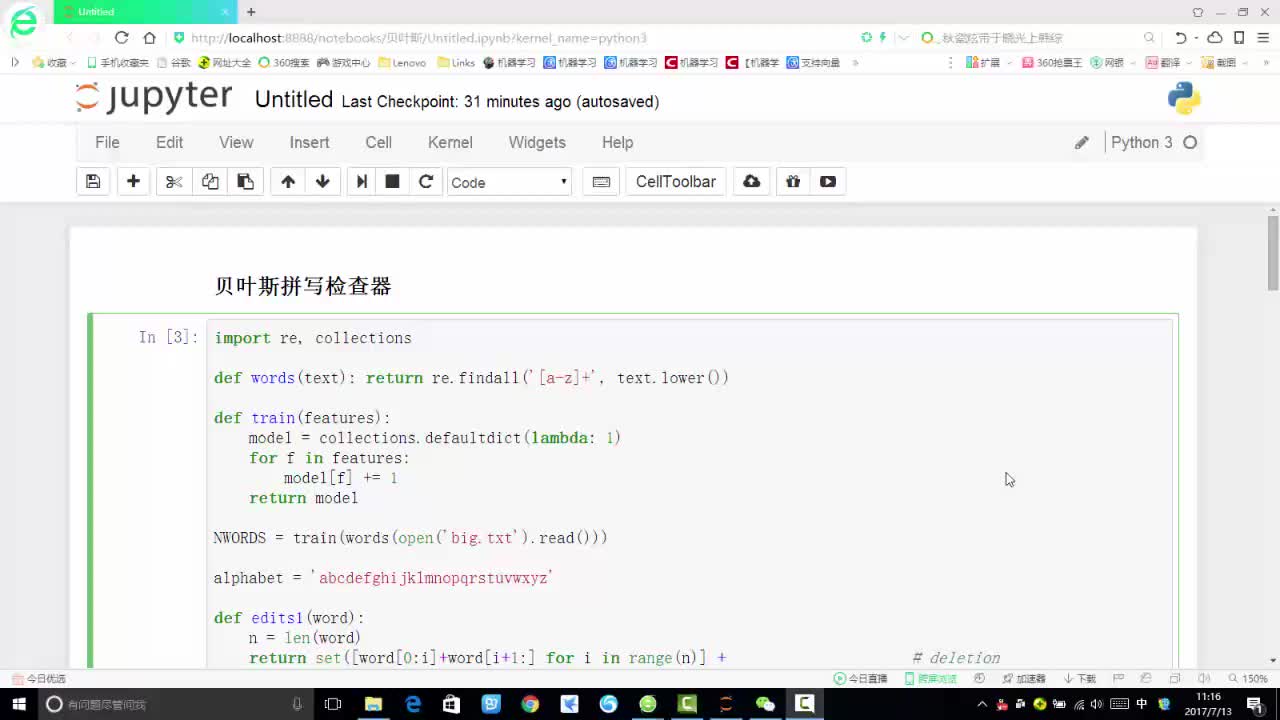Viewport: 1280px width, 720px height.
Task: Show hidden system tray icons chevron
Action: coord(981,704)
